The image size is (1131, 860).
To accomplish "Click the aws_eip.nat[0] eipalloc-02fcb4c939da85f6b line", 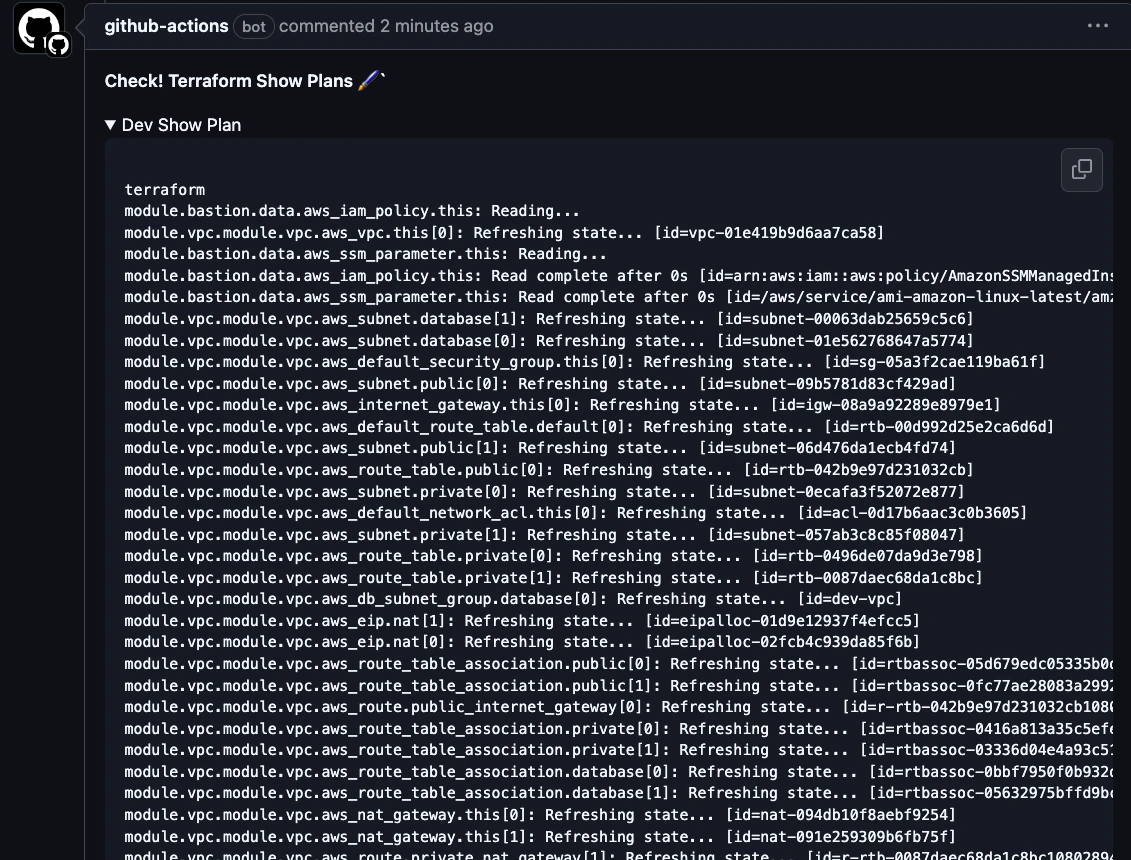I will coord(522,642).
